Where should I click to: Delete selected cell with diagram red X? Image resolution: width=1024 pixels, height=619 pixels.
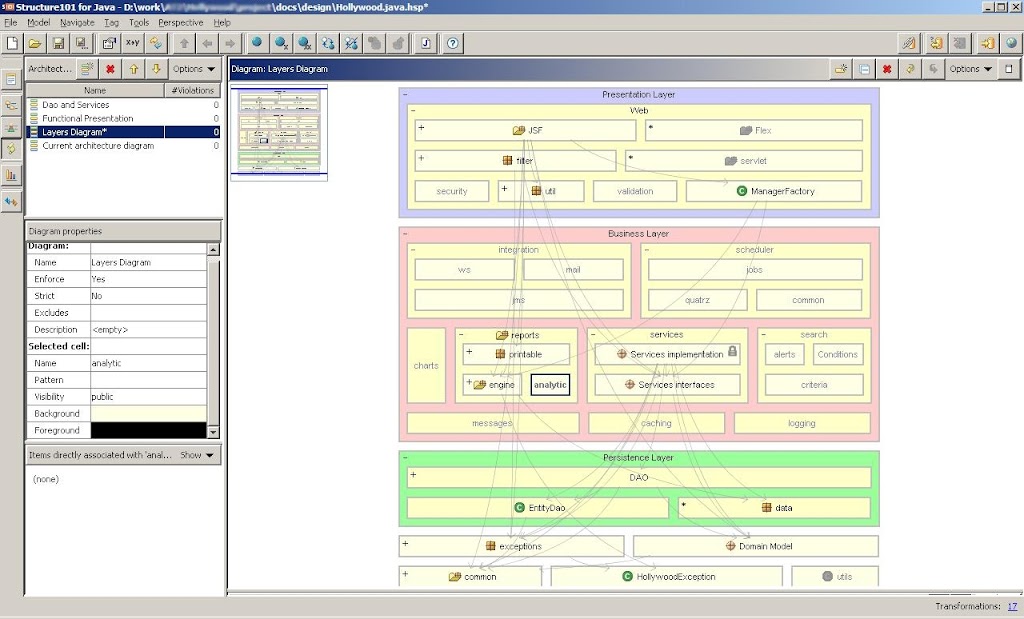click(887, 69)
